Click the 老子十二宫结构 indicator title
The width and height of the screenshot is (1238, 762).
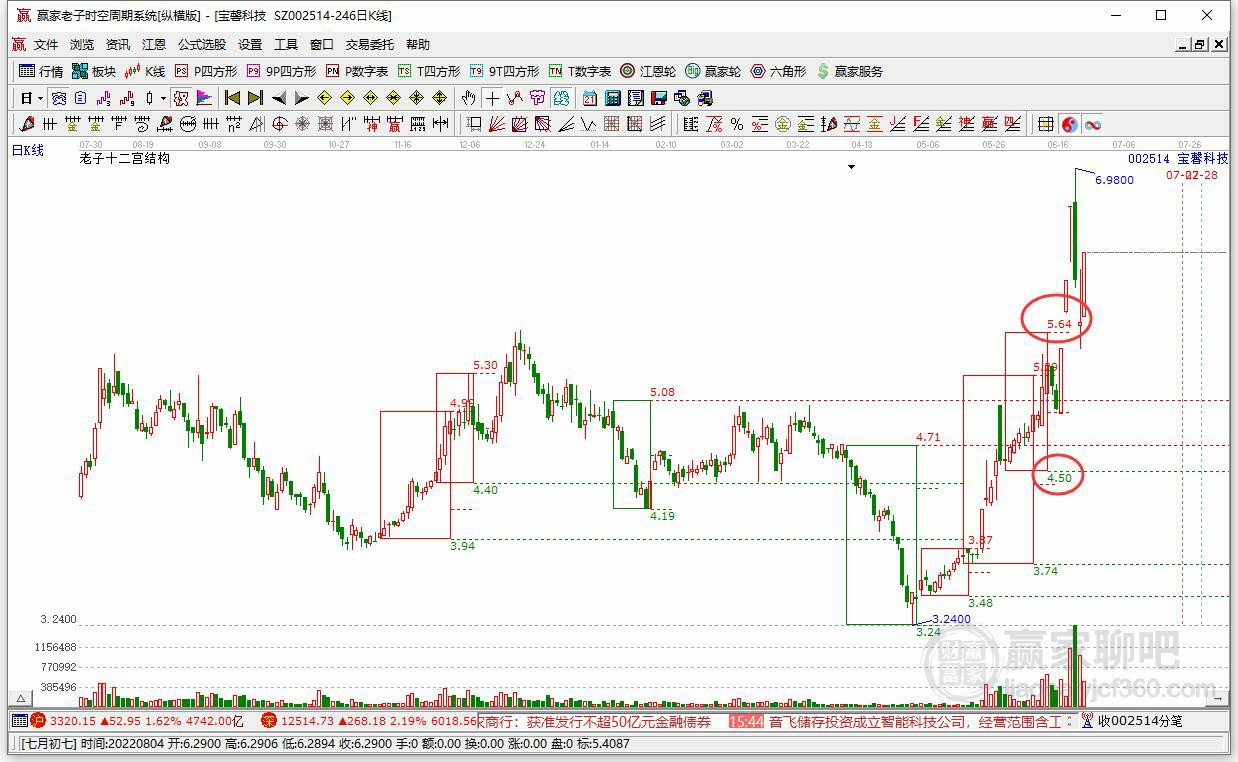point(125,158)
